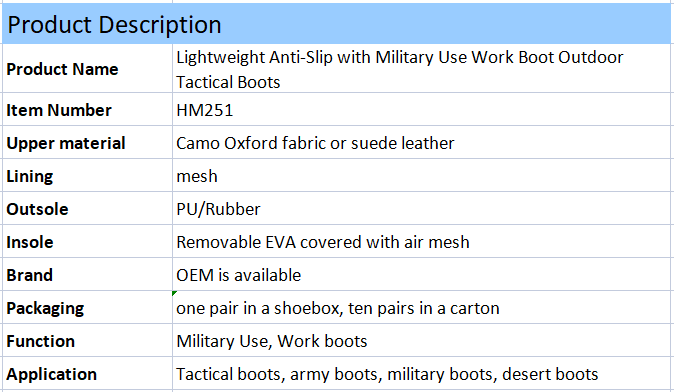Click the Product Description header cell
674x392 pixels.
336,24
